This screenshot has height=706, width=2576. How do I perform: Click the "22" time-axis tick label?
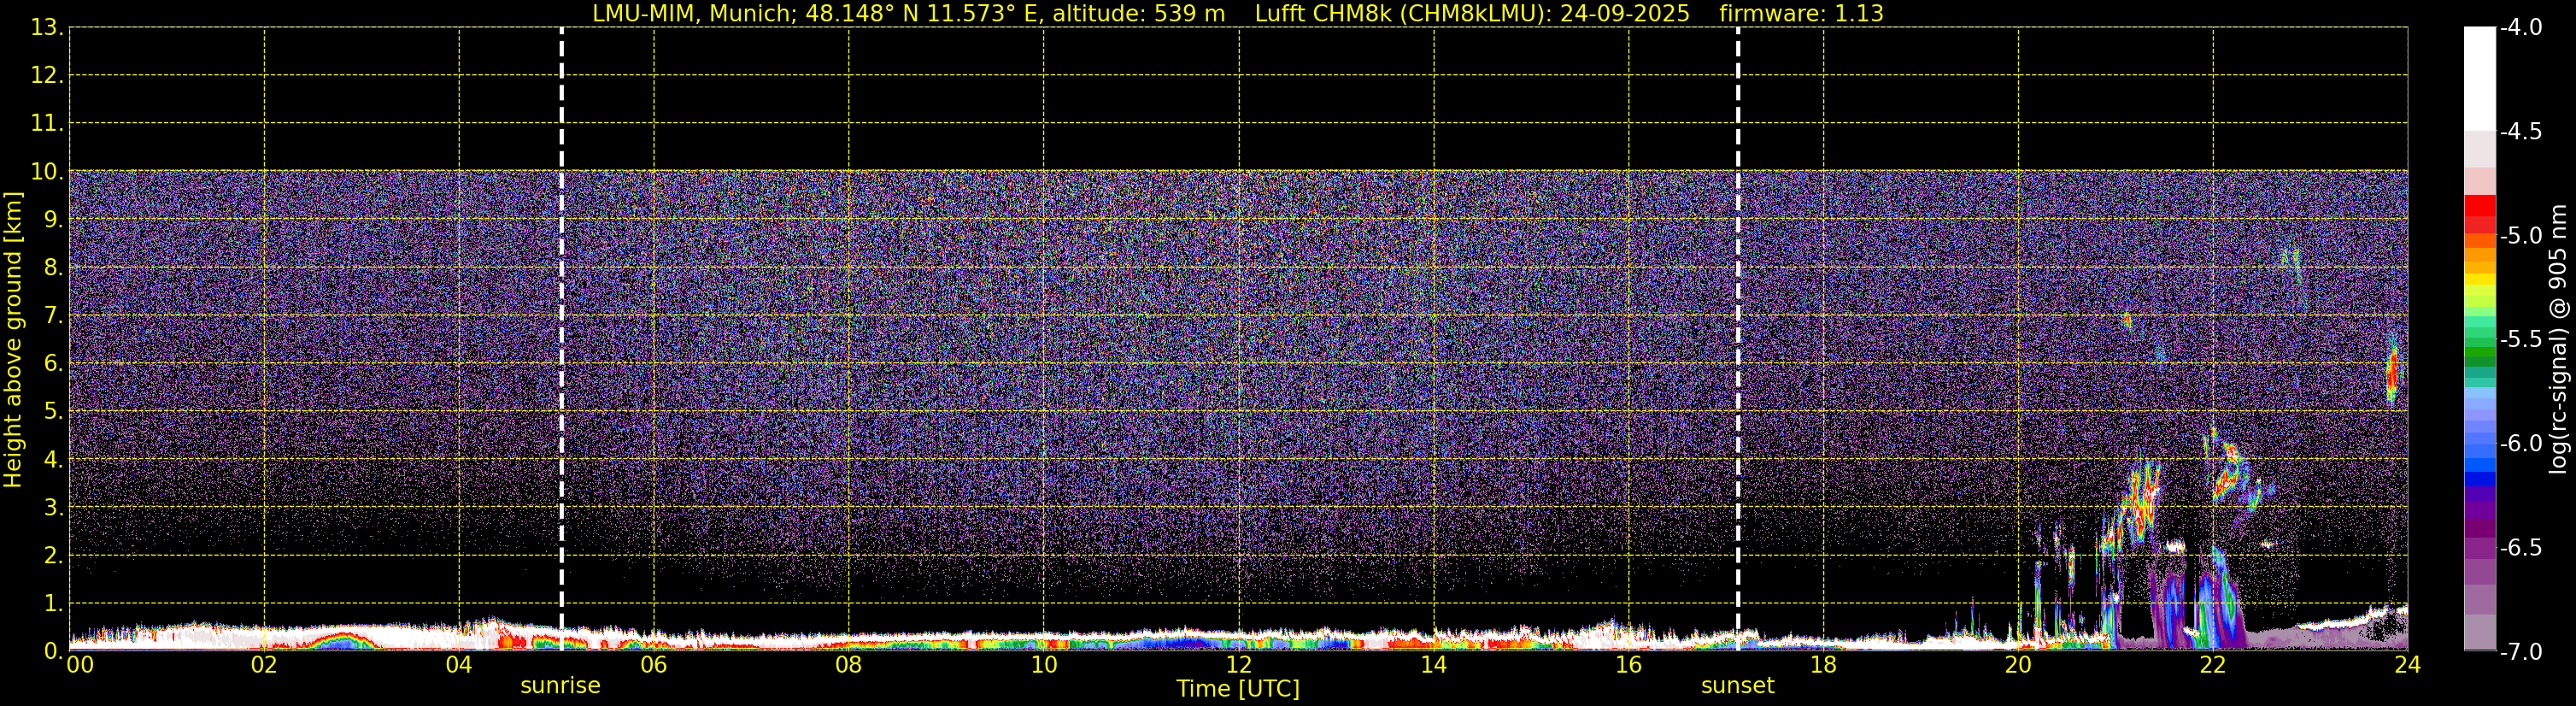click(x=2213, y=665)
